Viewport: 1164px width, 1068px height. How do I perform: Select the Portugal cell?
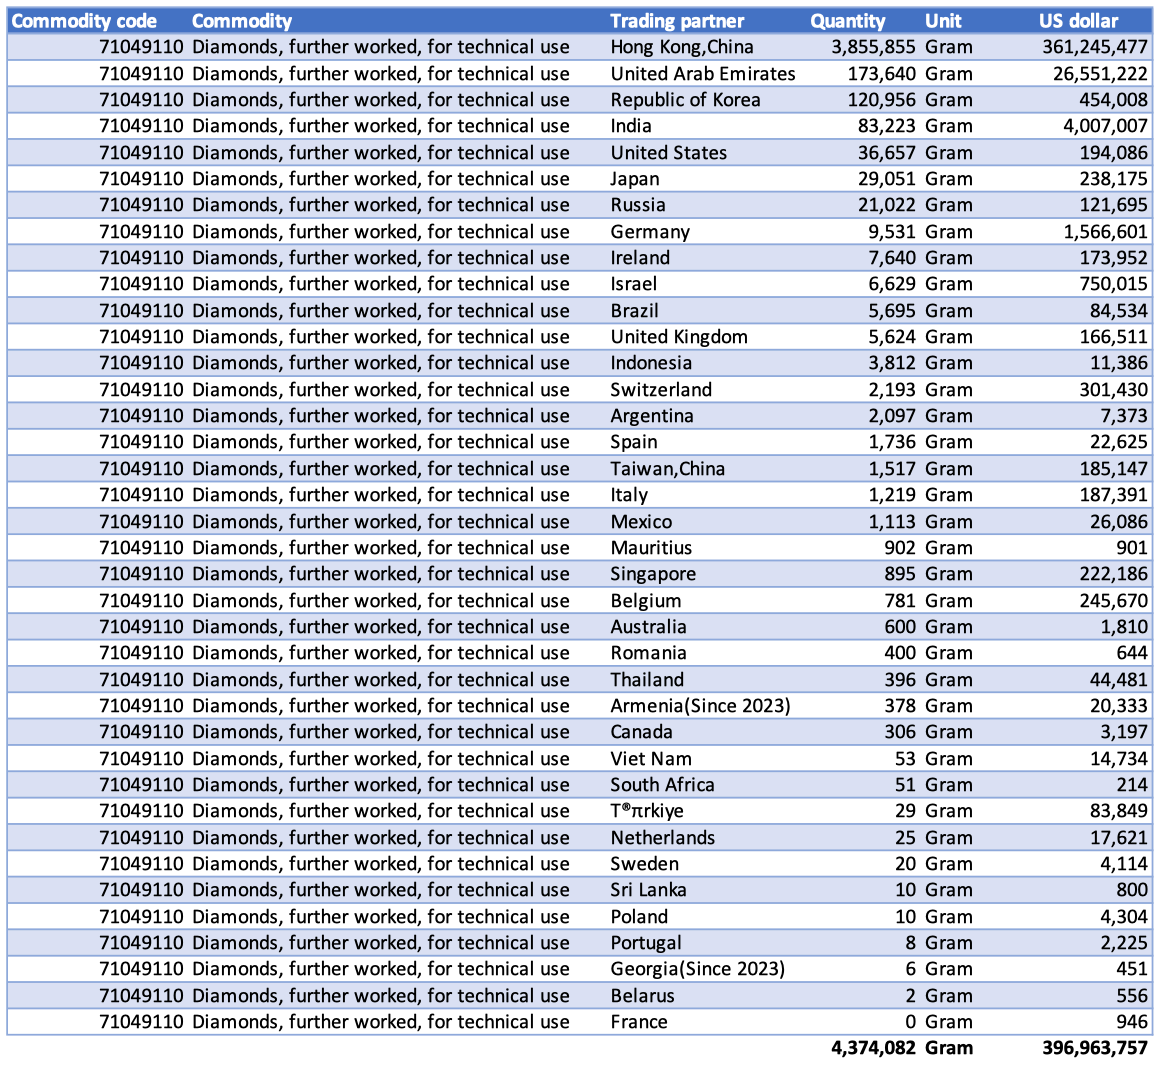pyautogui.click(x=646, y=943)
